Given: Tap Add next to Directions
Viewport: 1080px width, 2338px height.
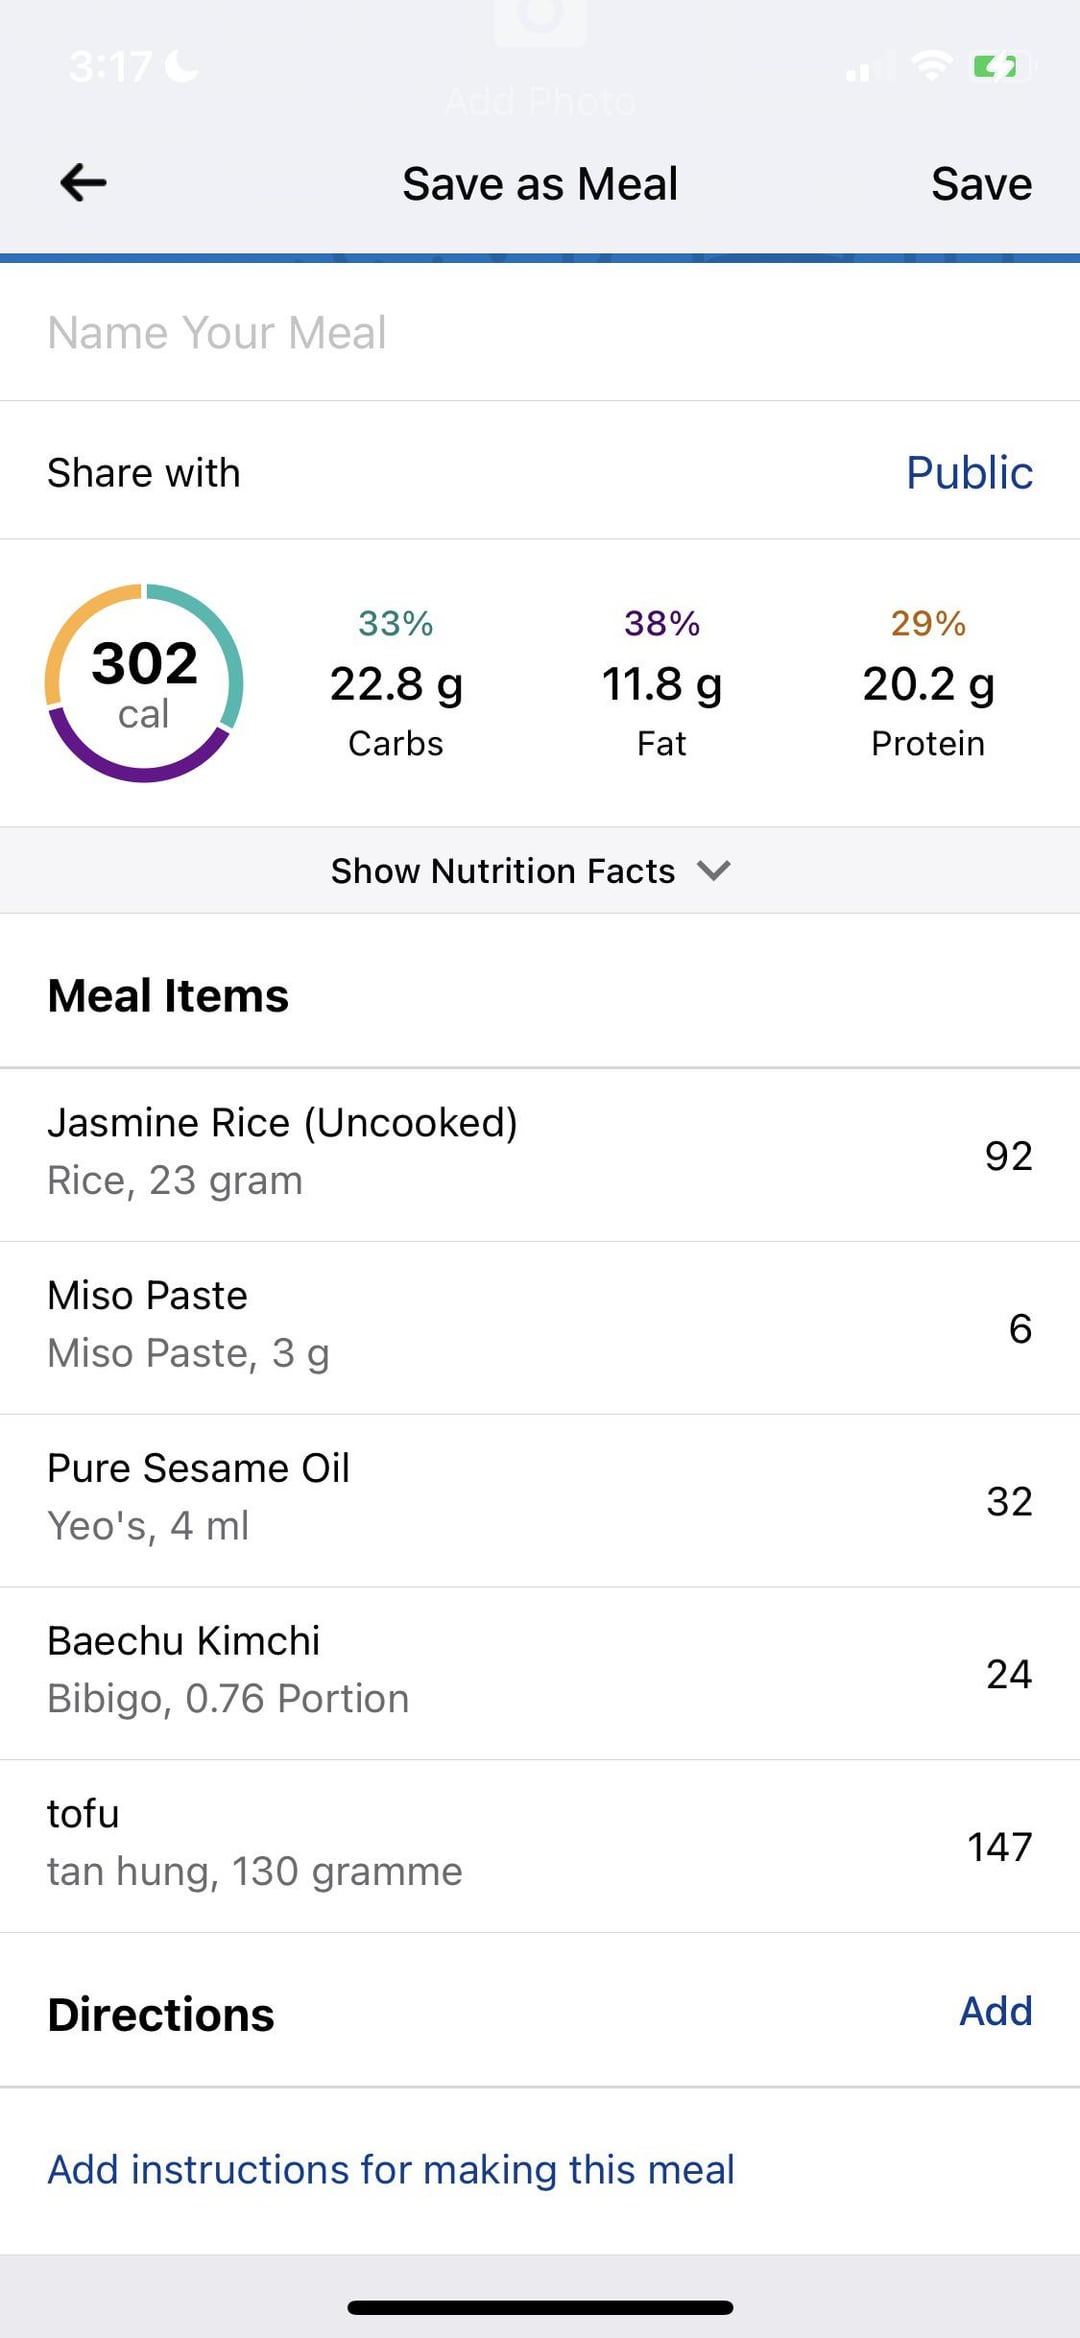Looking at the screenshot, I should point(995,2010).
